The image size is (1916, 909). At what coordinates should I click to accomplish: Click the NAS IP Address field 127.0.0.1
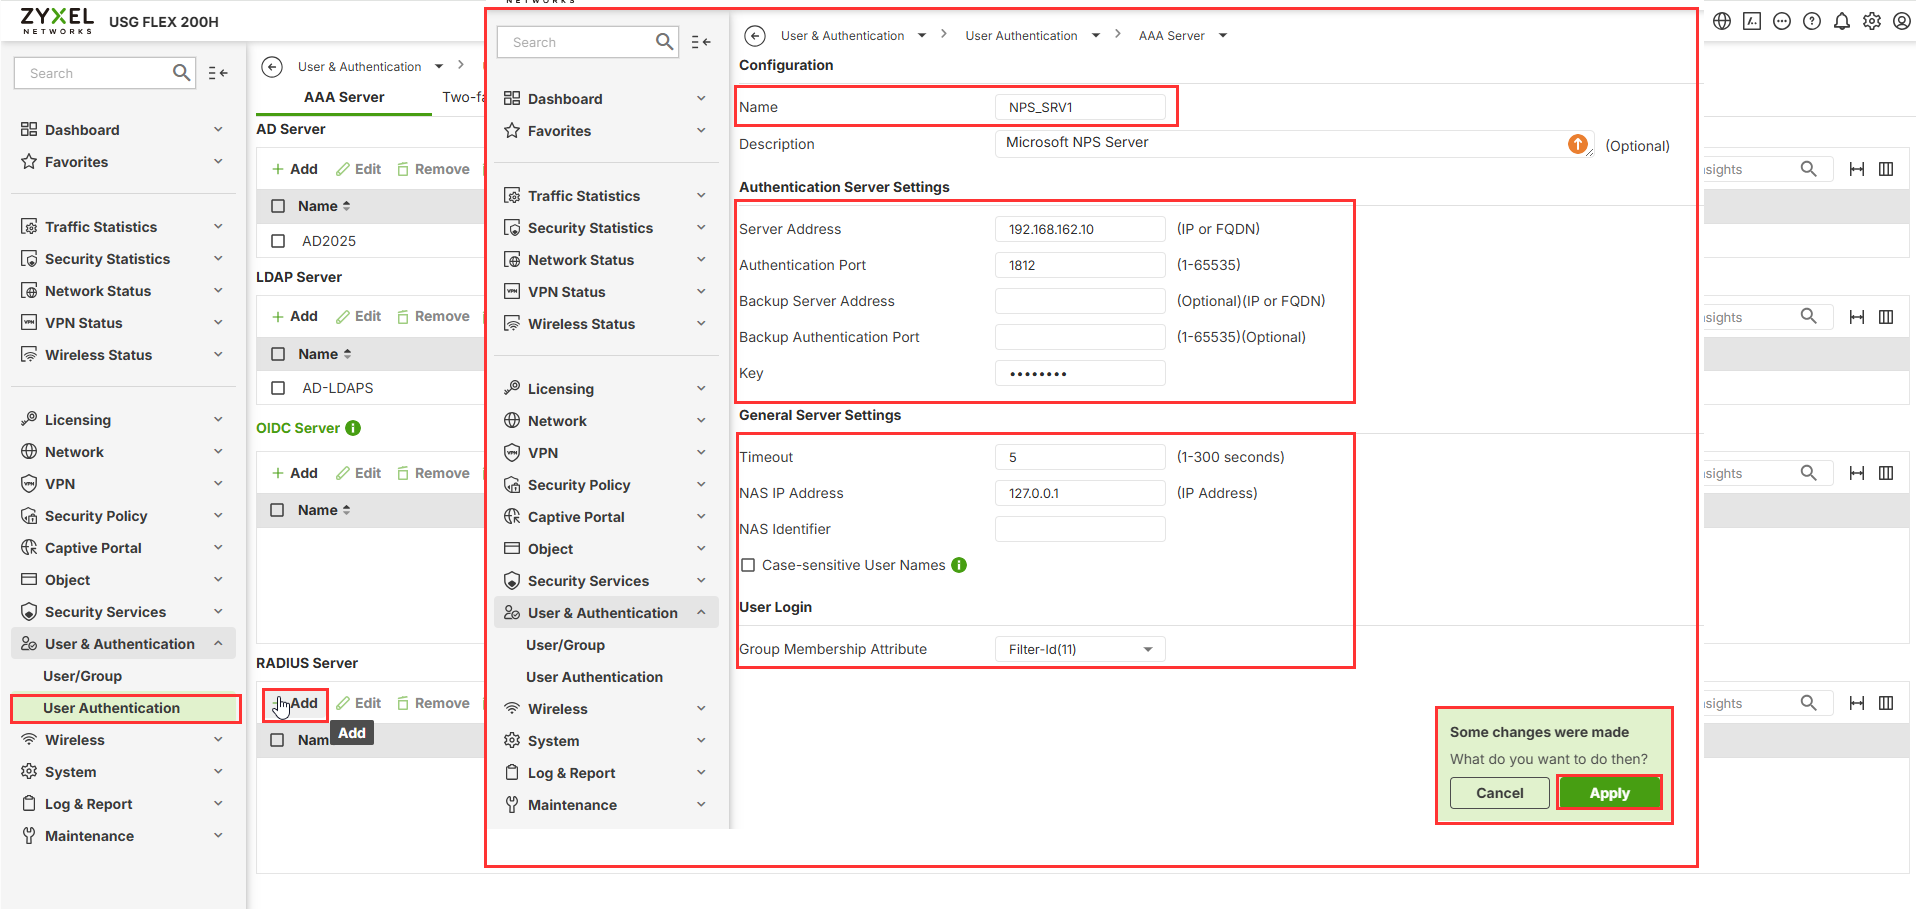coord(1080,493)
